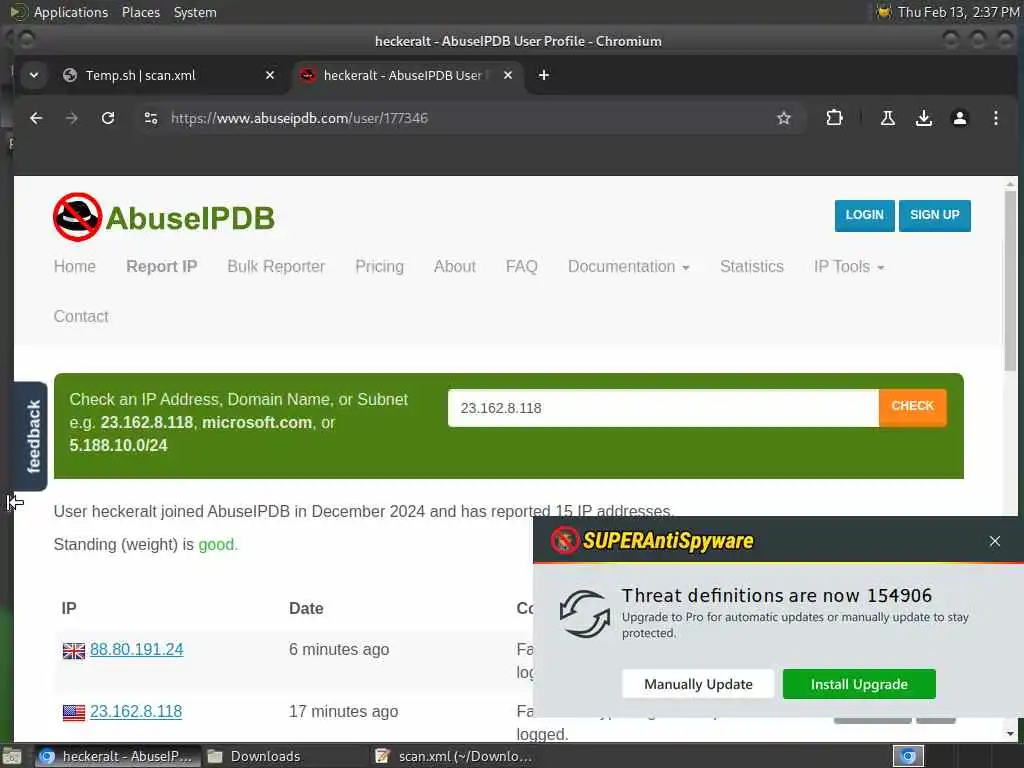The image size is (1024, 768).
Task: Open the vertical feedback side tab
Action: pyautogui.click(x=31, y=436)
